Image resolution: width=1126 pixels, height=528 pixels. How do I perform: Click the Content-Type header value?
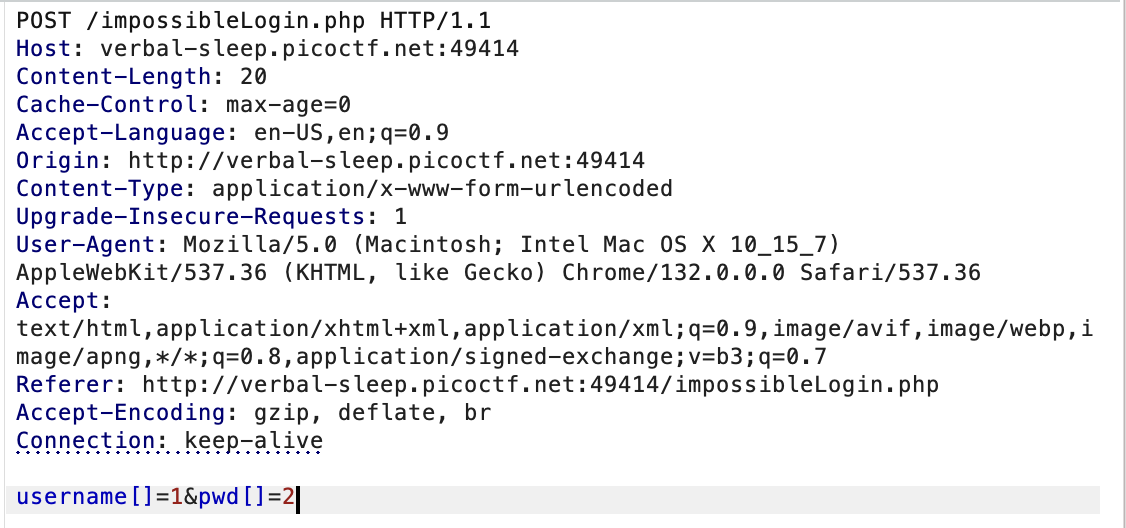tap(442, 188)
